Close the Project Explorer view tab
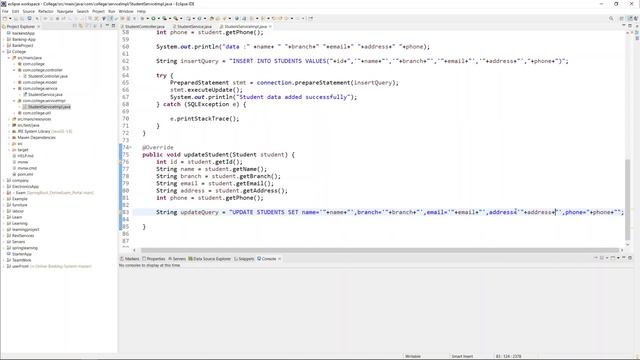The image size is (640, 360). (x=39, y=27)
